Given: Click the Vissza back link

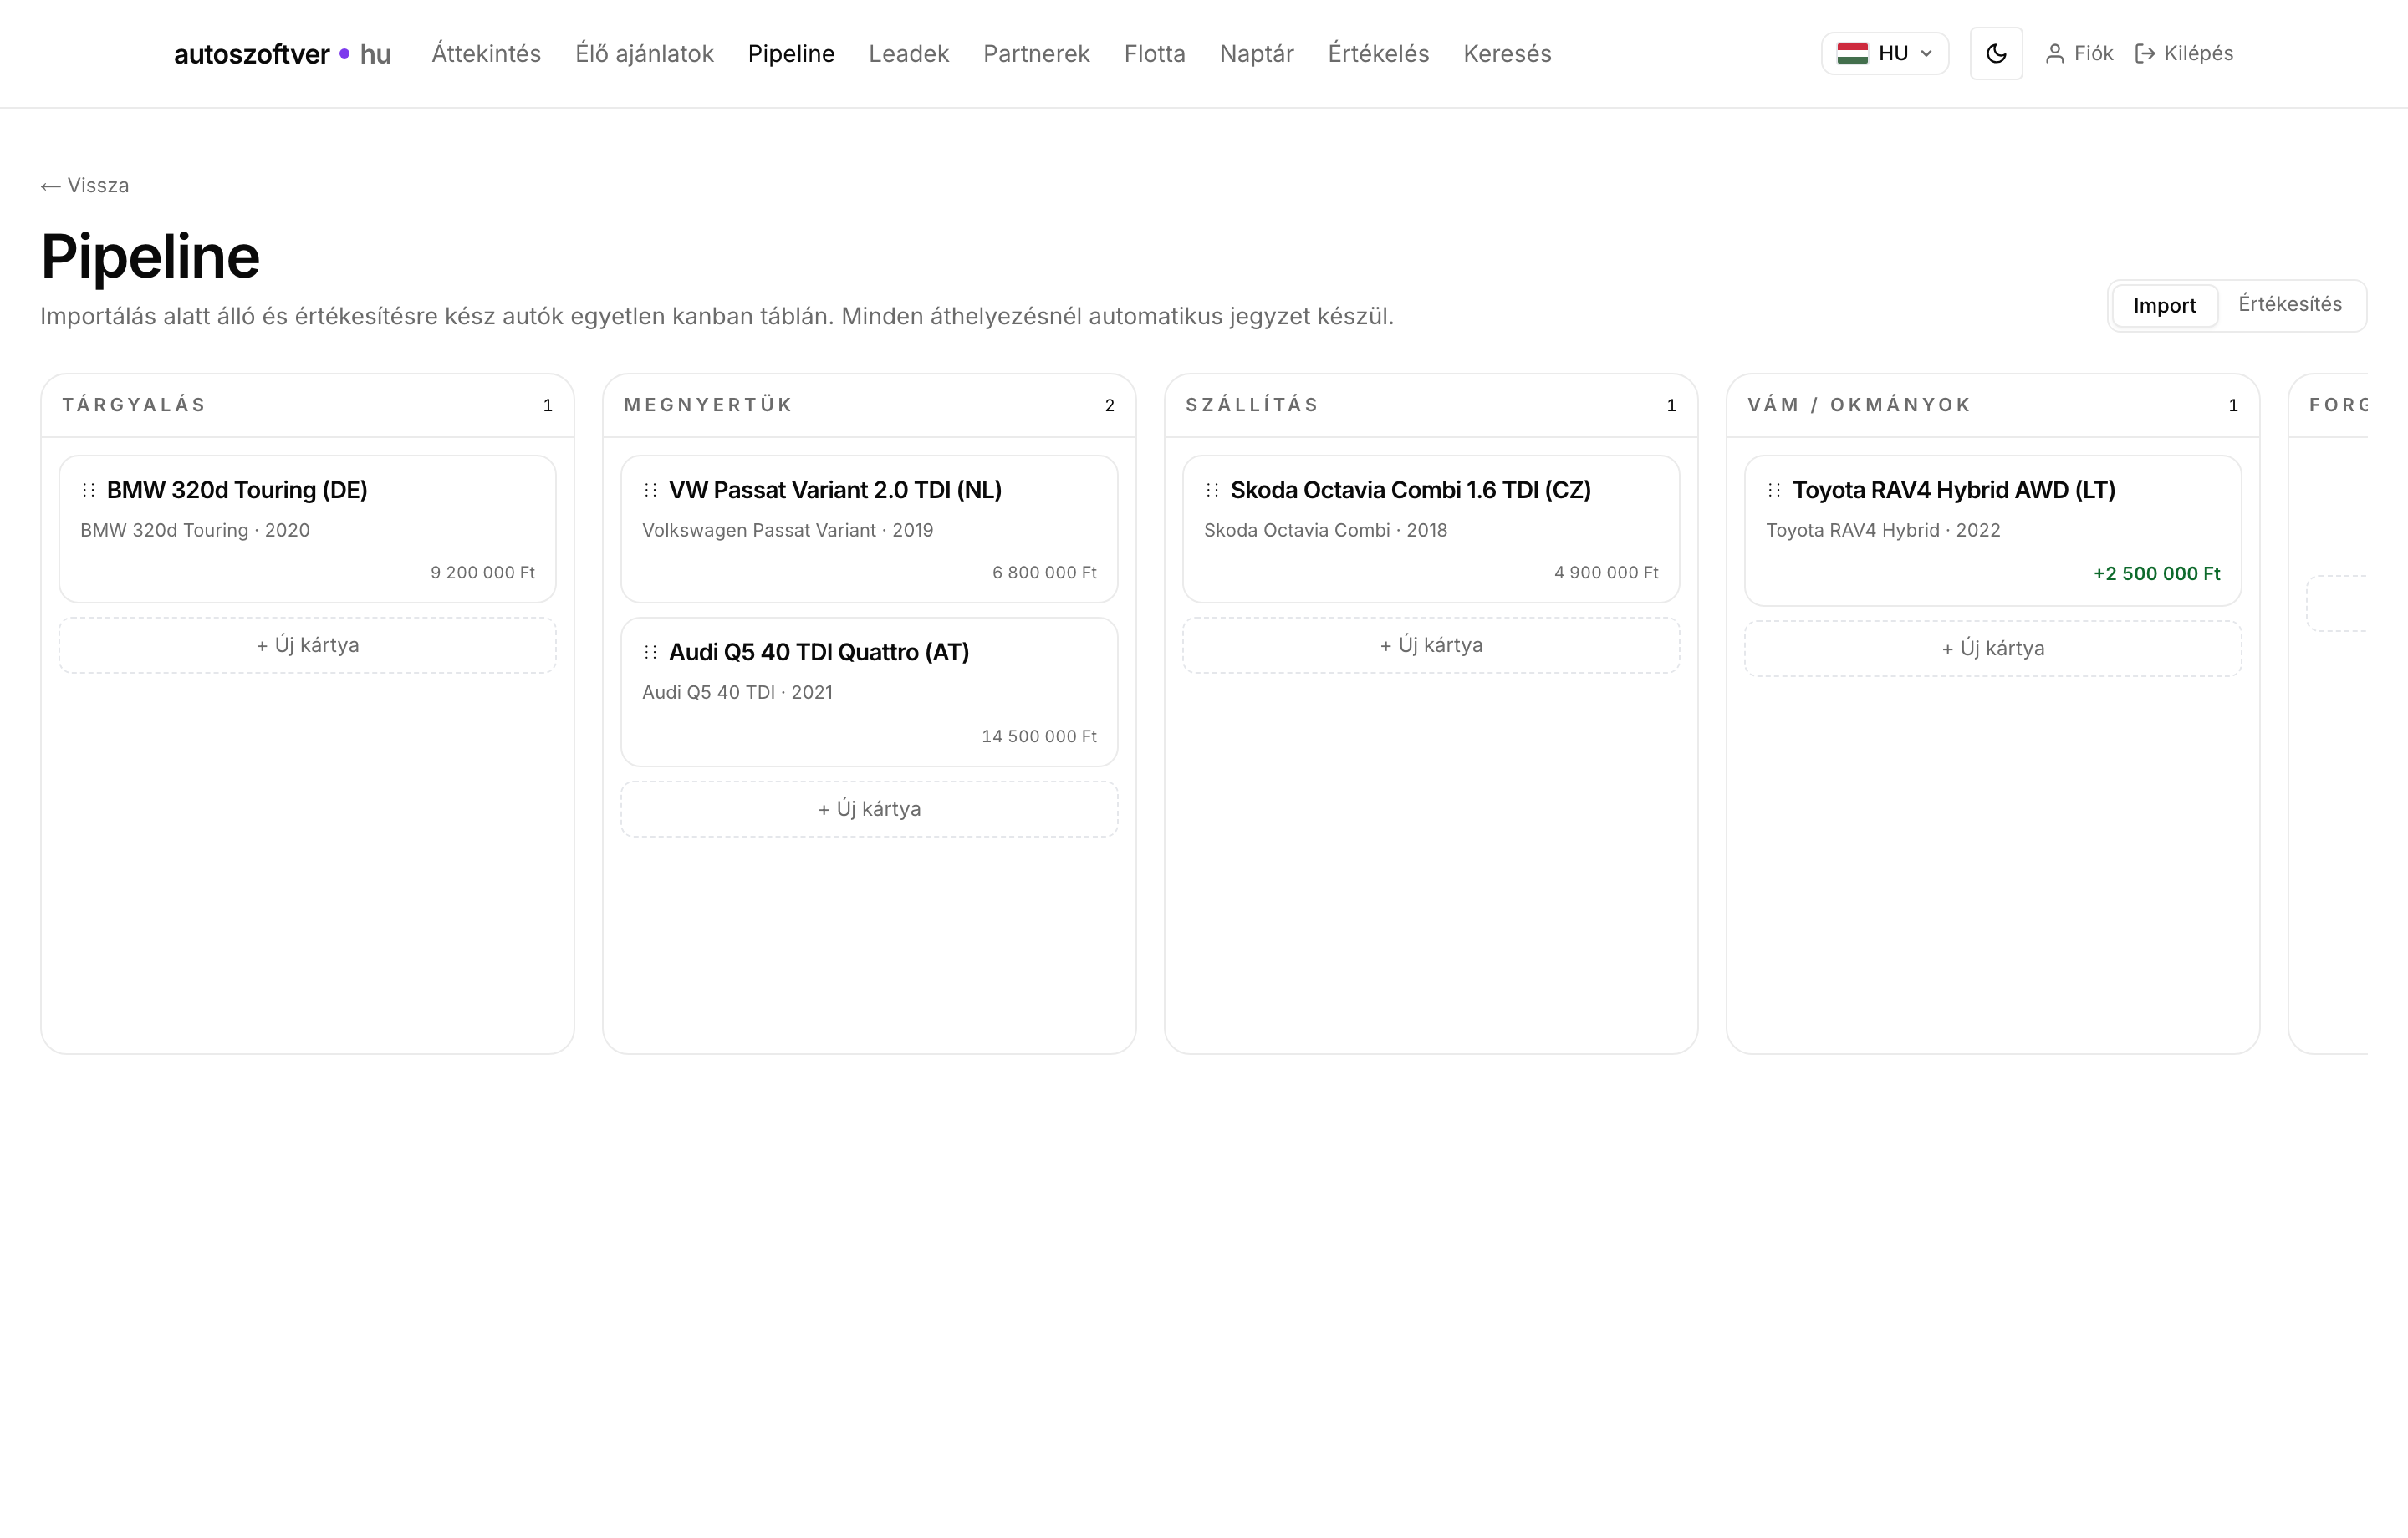Looking at the screenshot, I should 85,185.
